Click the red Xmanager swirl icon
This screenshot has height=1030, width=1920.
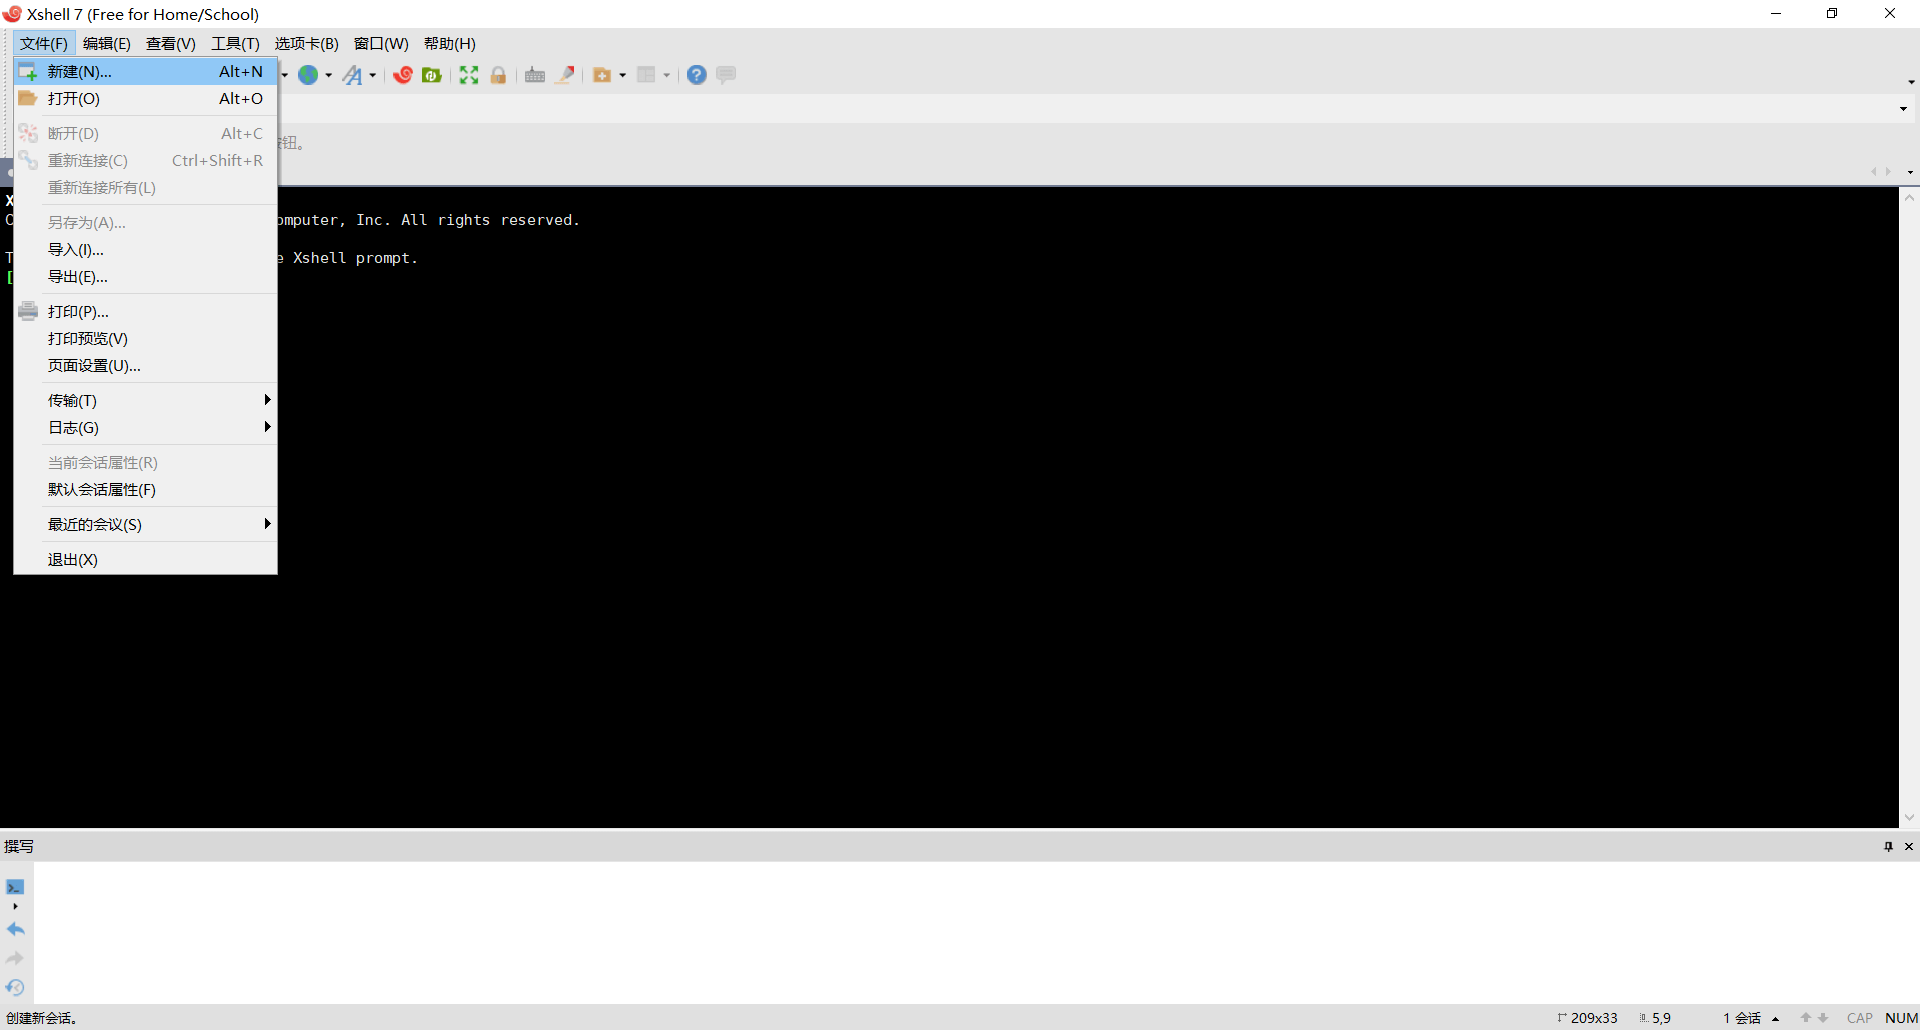[403, 75]
